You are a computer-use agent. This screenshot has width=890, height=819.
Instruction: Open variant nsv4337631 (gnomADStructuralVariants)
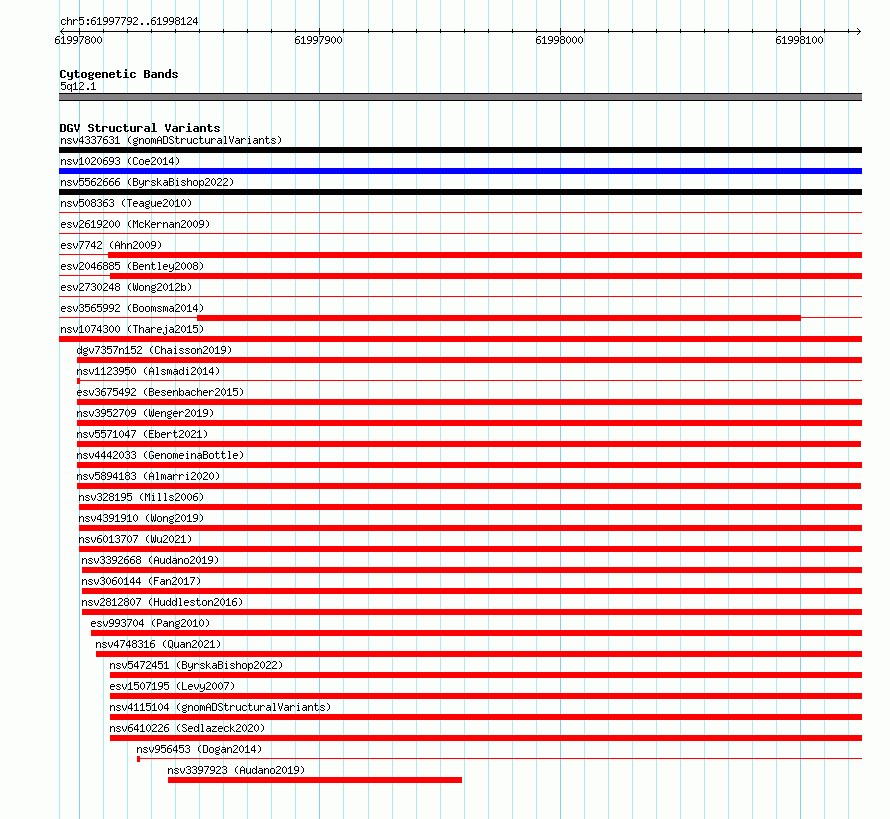coord(171,140)
